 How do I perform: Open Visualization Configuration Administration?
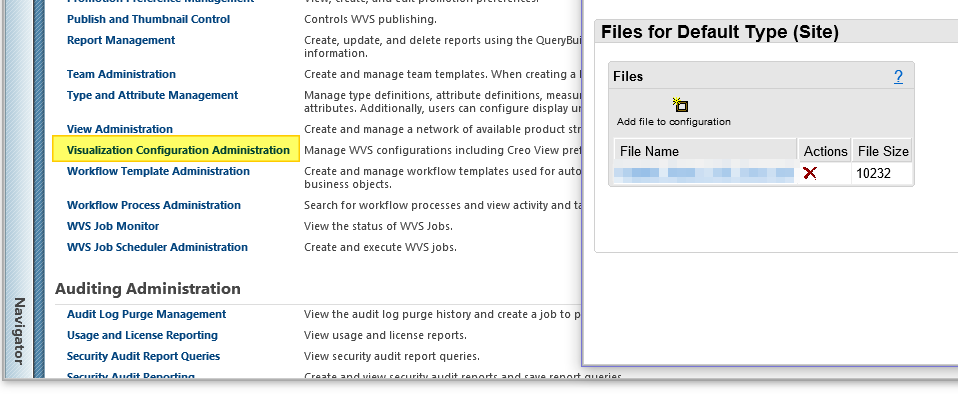point(178,150)
